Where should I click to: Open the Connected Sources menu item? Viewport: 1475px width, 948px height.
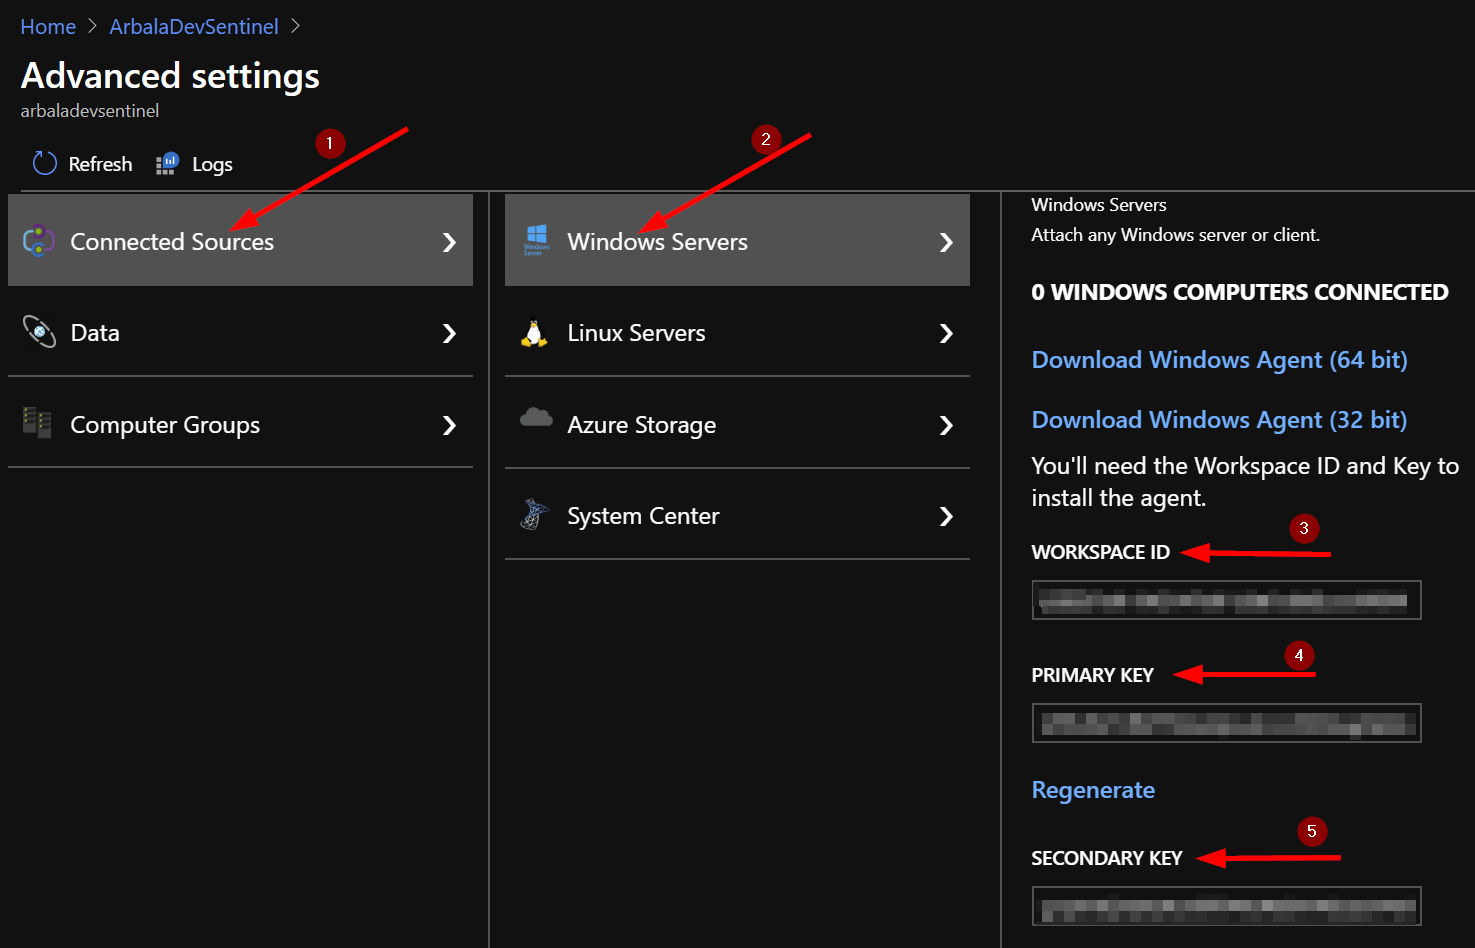[240, 240]
